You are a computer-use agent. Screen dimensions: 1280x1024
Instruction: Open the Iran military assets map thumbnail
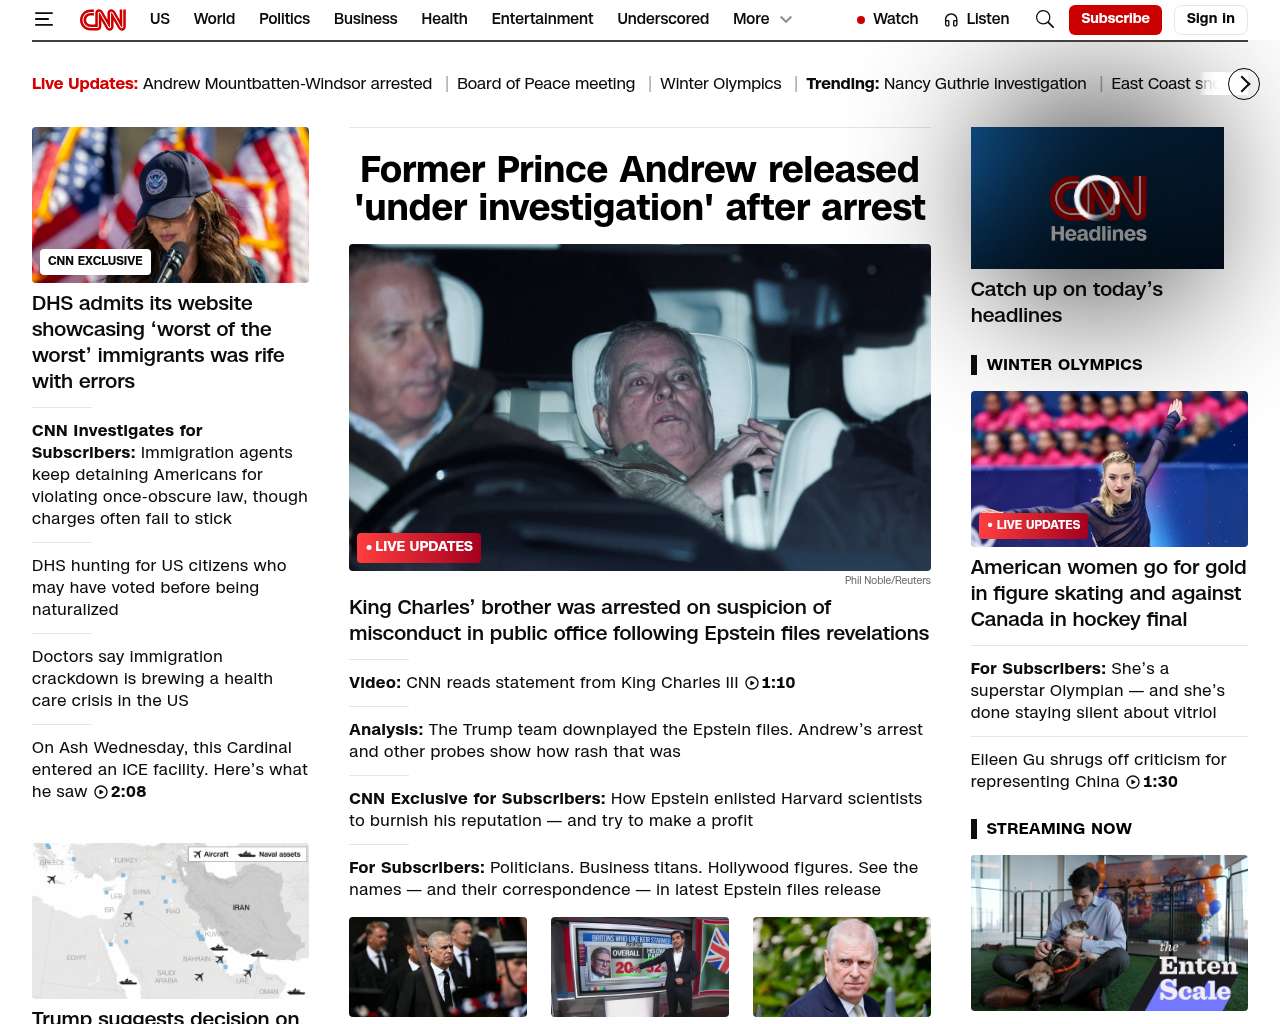[x=170, y=921]
